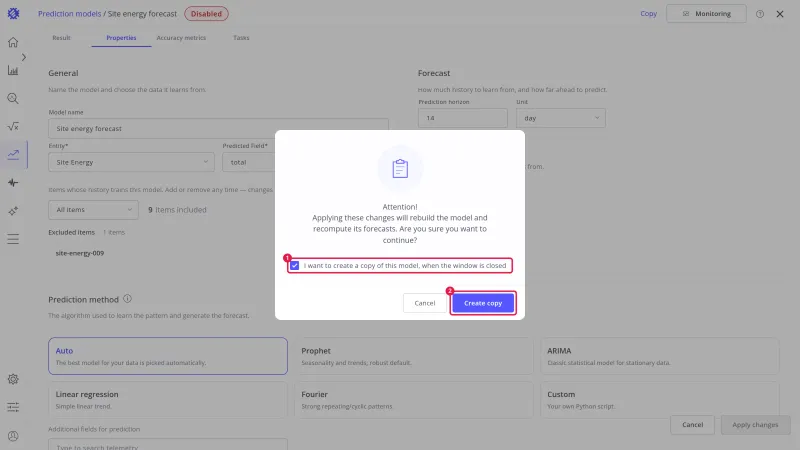
Task: Click the Create copy button
Action: (483, 303)
